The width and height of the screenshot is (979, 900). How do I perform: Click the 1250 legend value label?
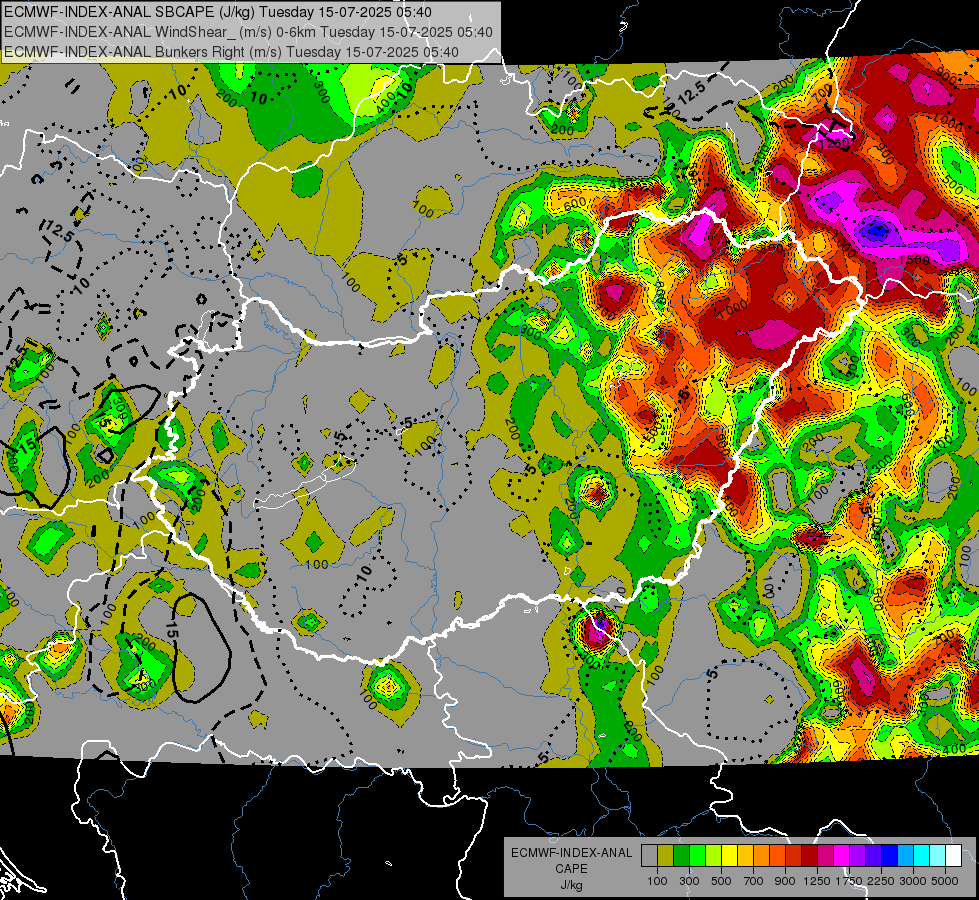[x=817, y=881]
